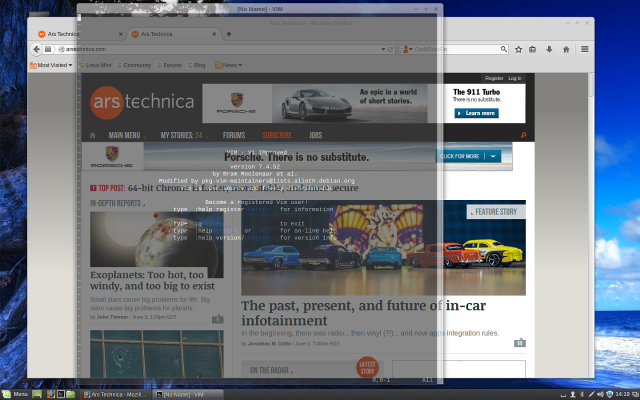The height and width of the screenshot is (400, 640).
Task: Click the feature story toy cars image
Action: pos(383,248)
